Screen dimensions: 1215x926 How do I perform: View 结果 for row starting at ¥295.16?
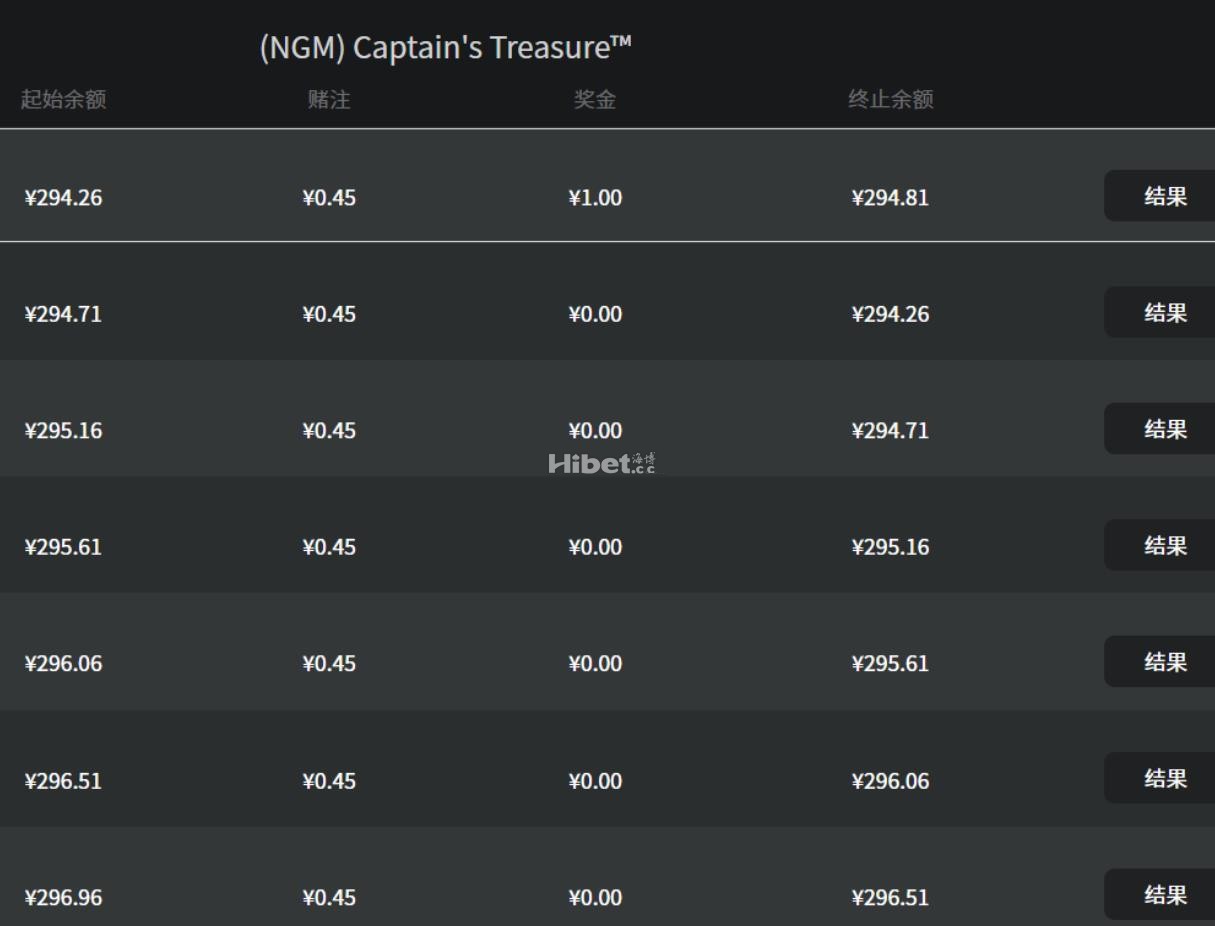pos(1164,429)
